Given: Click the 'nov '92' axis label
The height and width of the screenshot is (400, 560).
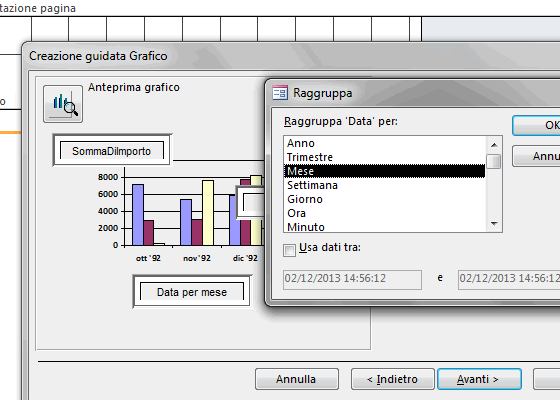Looking at the screenshot, I should (x=197, y=258).
